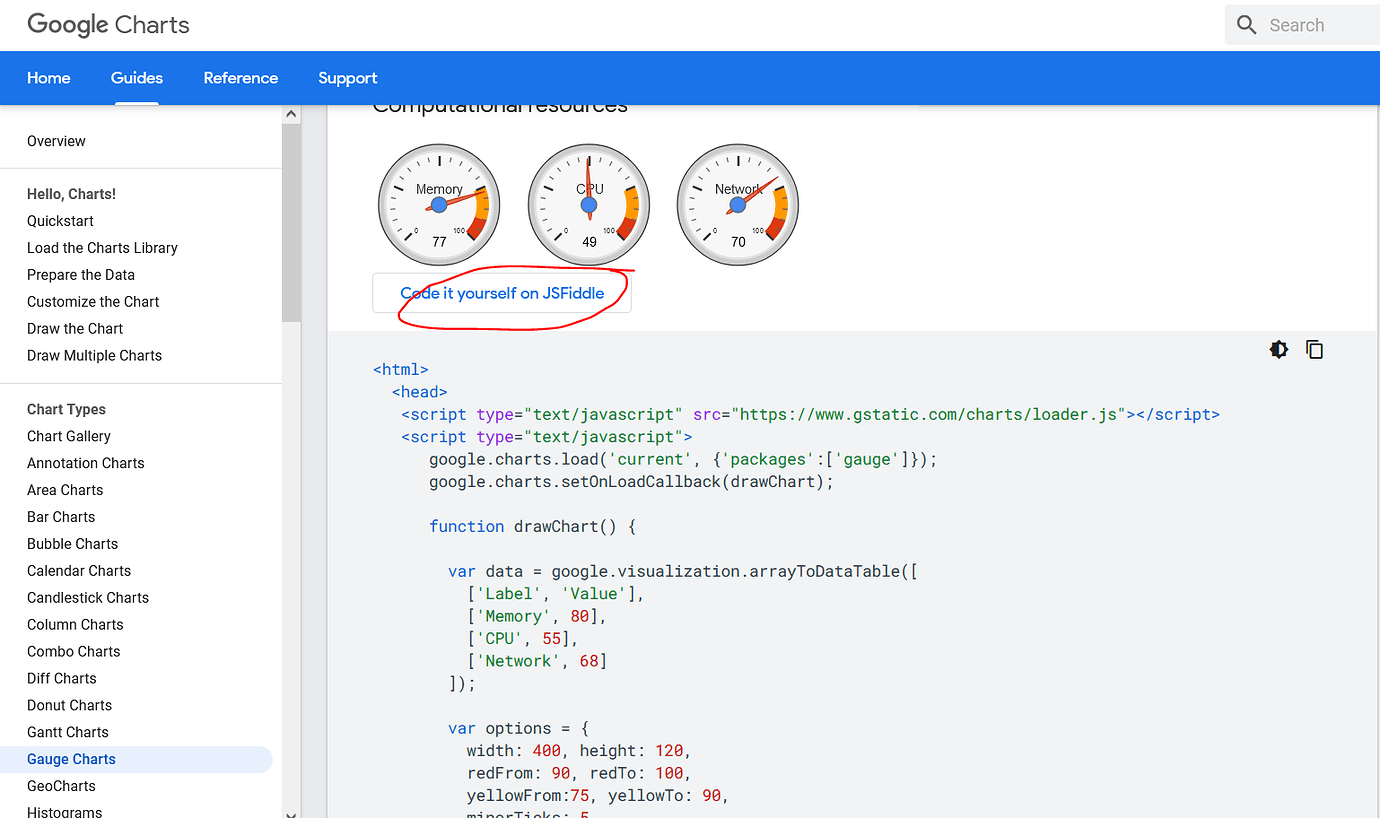Copy the code sample icon
The image size is (1380, 818).
click(x=1314, y=349)
